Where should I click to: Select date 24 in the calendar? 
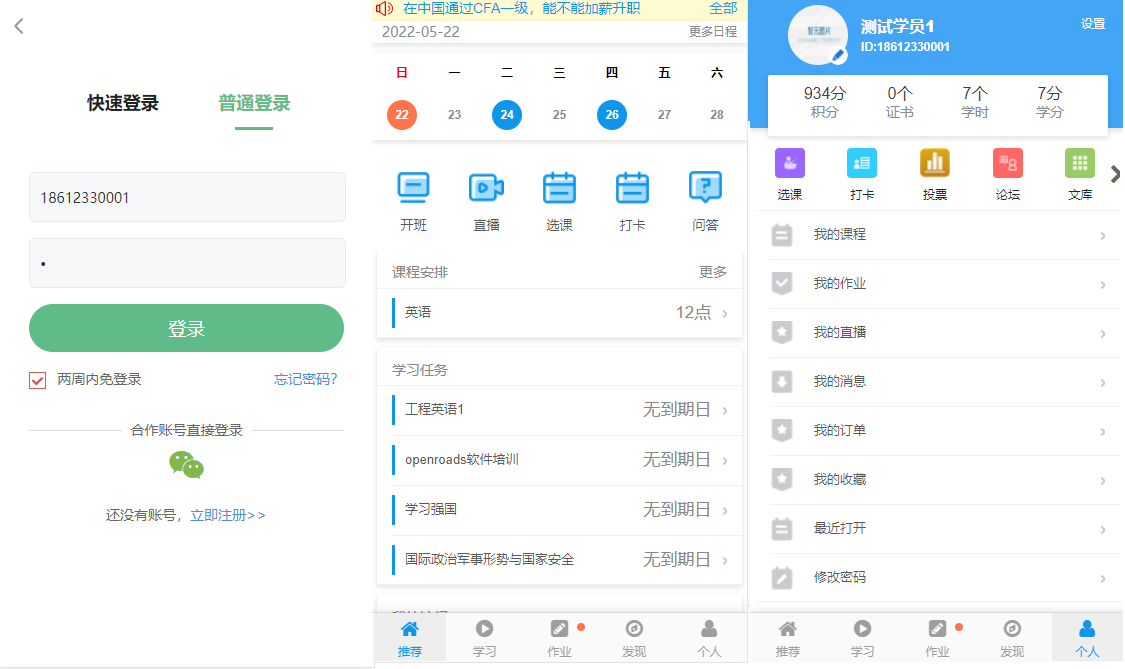507,115
